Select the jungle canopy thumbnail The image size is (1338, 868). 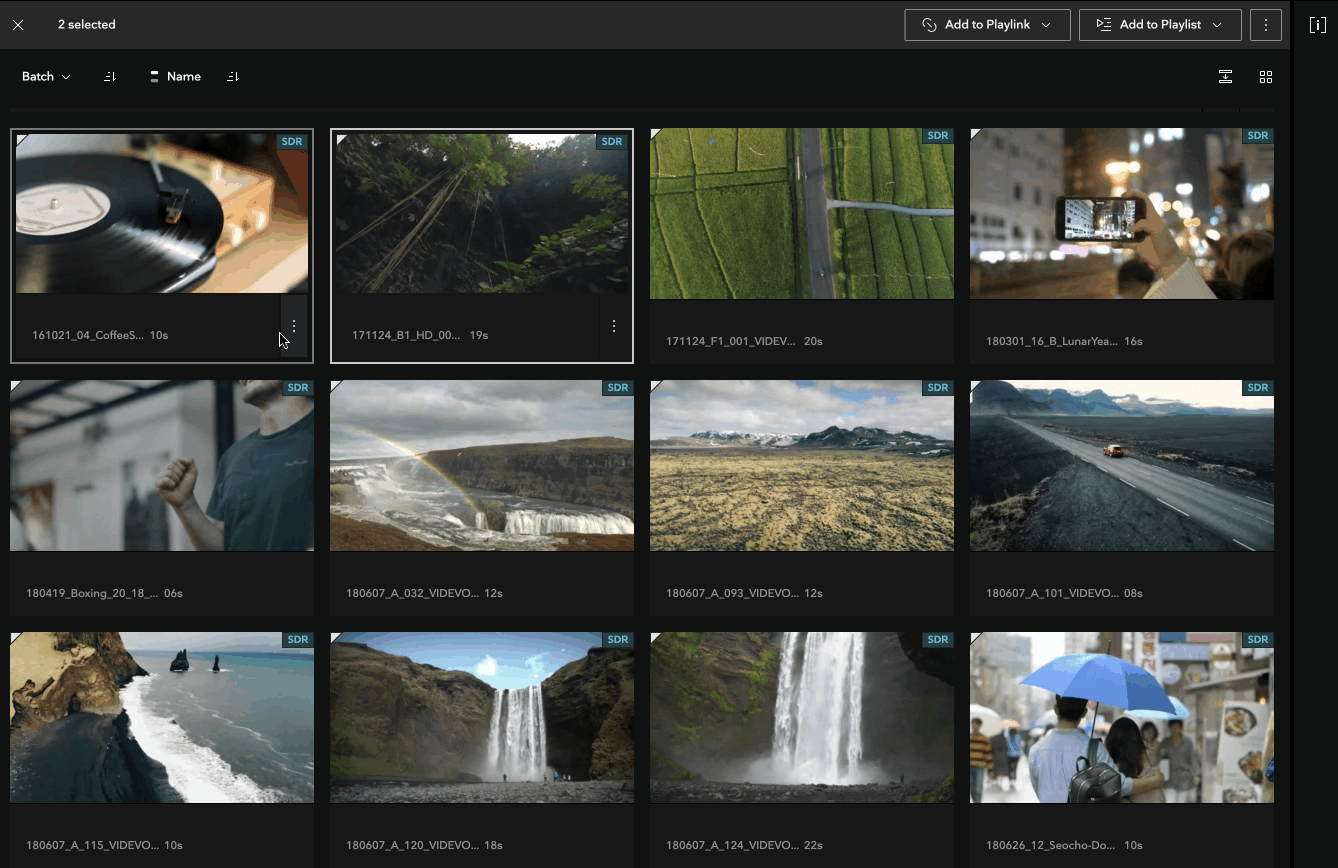[x=482, y=214]
